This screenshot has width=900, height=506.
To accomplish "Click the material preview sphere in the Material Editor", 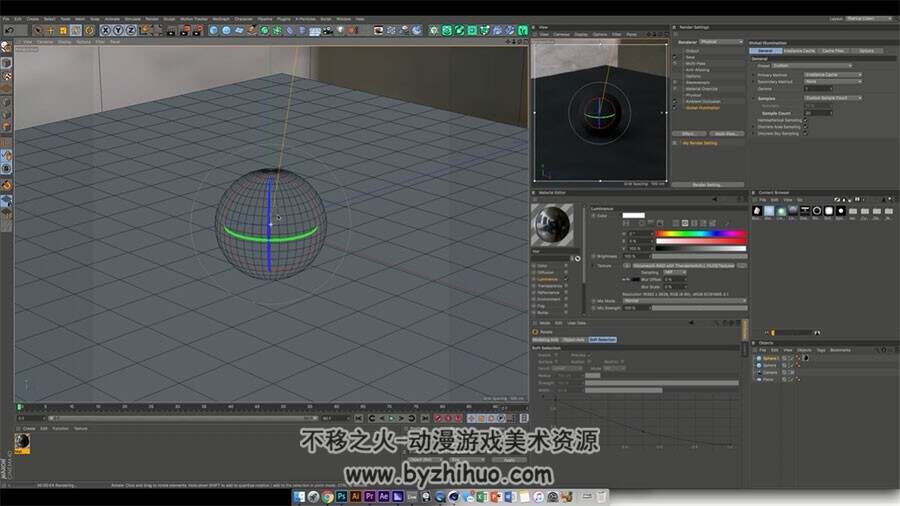I will coord(552,225).
